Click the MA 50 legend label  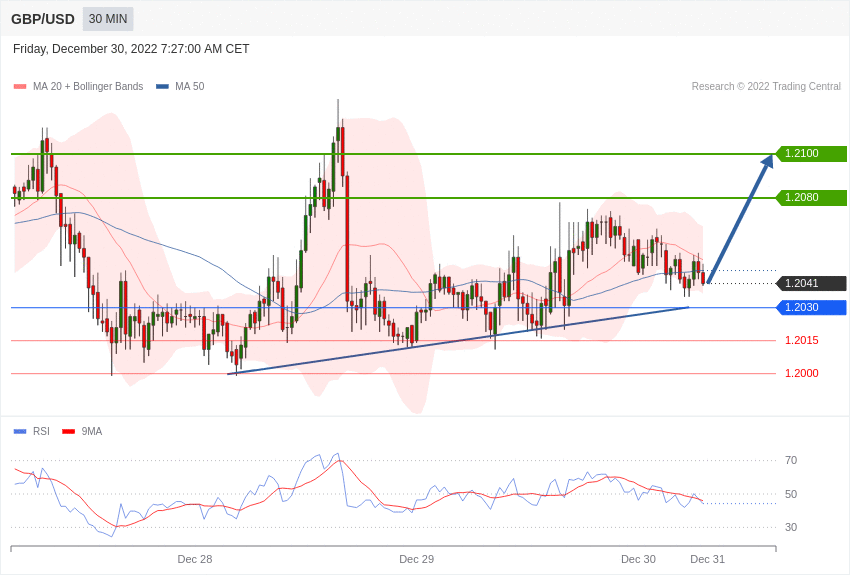tap(189, 86)
